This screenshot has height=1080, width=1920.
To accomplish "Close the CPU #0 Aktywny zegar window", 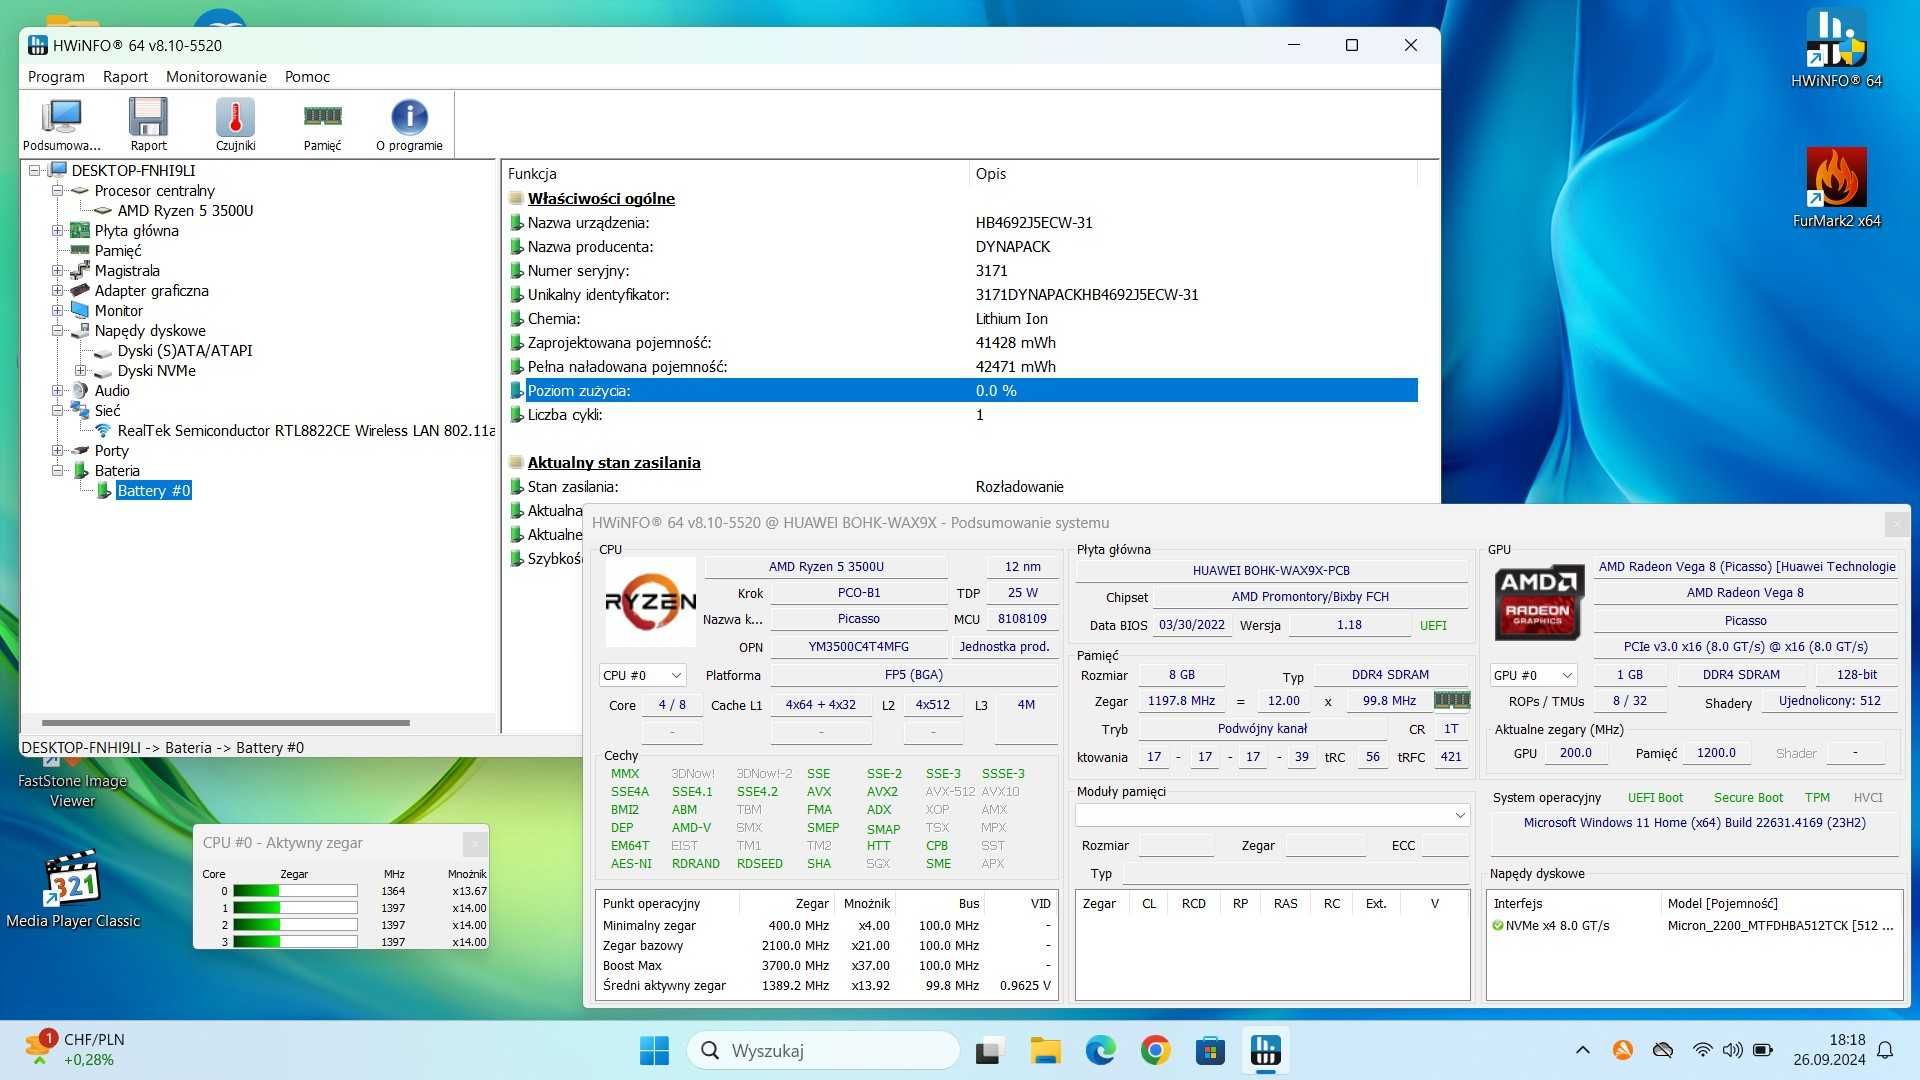I will point(475,844).
